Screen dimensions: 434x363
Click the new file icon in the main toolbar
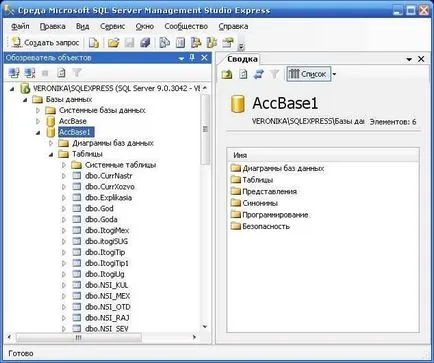pyautogui.click(x=94, y=43)
